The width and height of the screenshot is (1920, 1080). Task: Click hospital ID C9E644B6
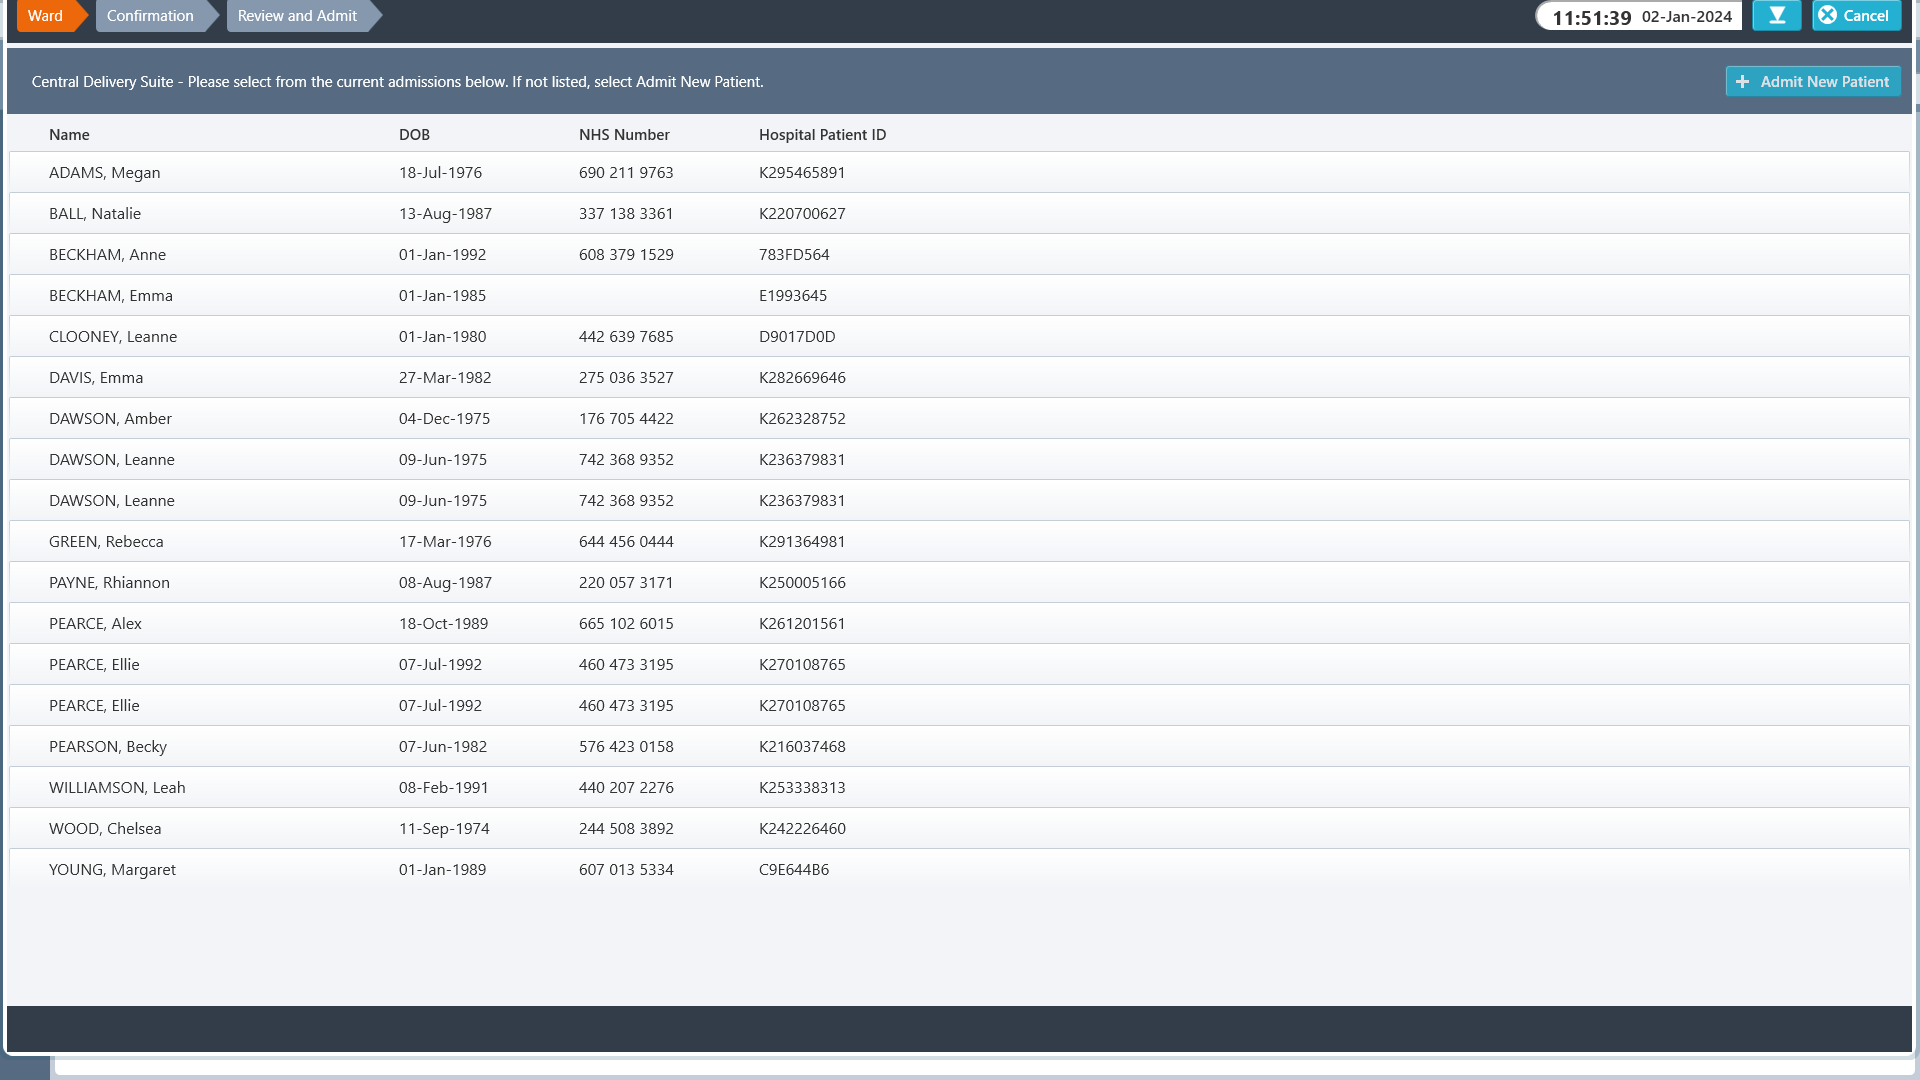[x=794, y=869]
